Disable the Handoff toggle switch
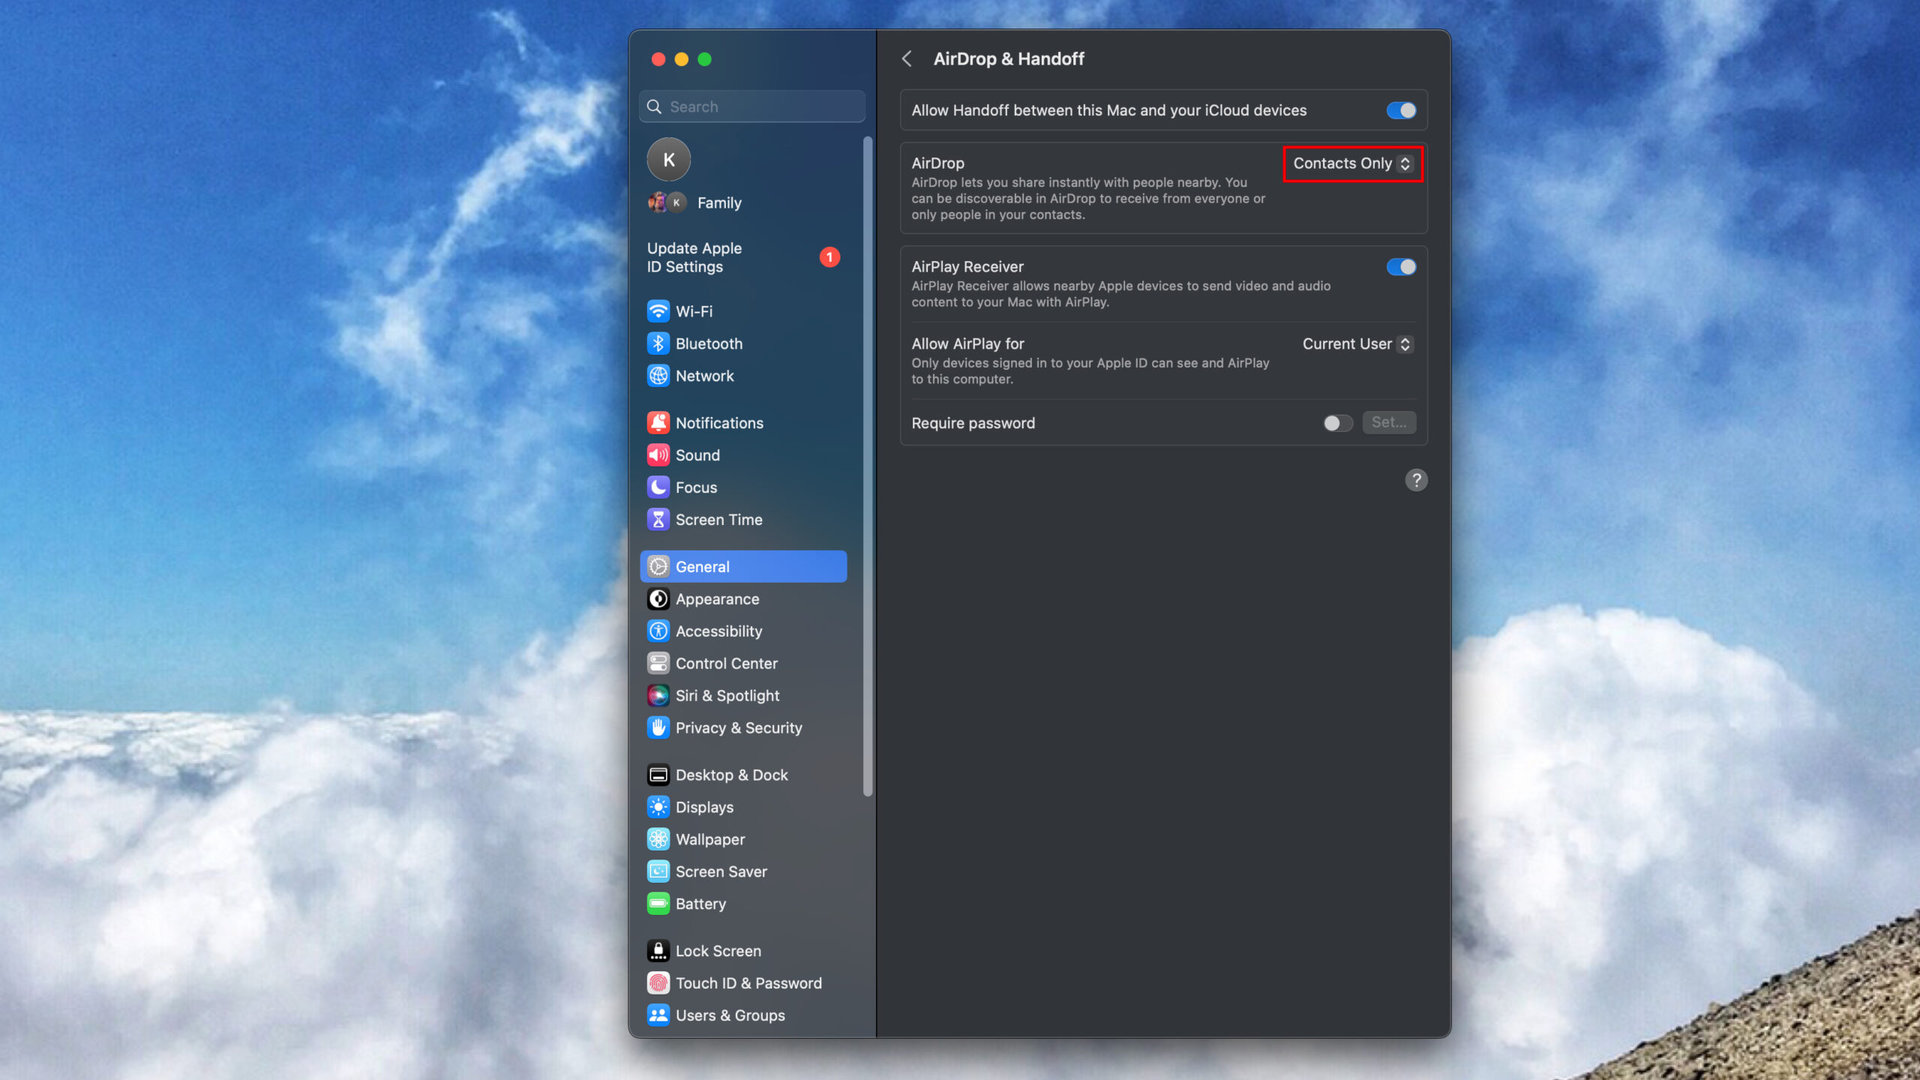The image size is (1920, 1080). point(1401,110)
